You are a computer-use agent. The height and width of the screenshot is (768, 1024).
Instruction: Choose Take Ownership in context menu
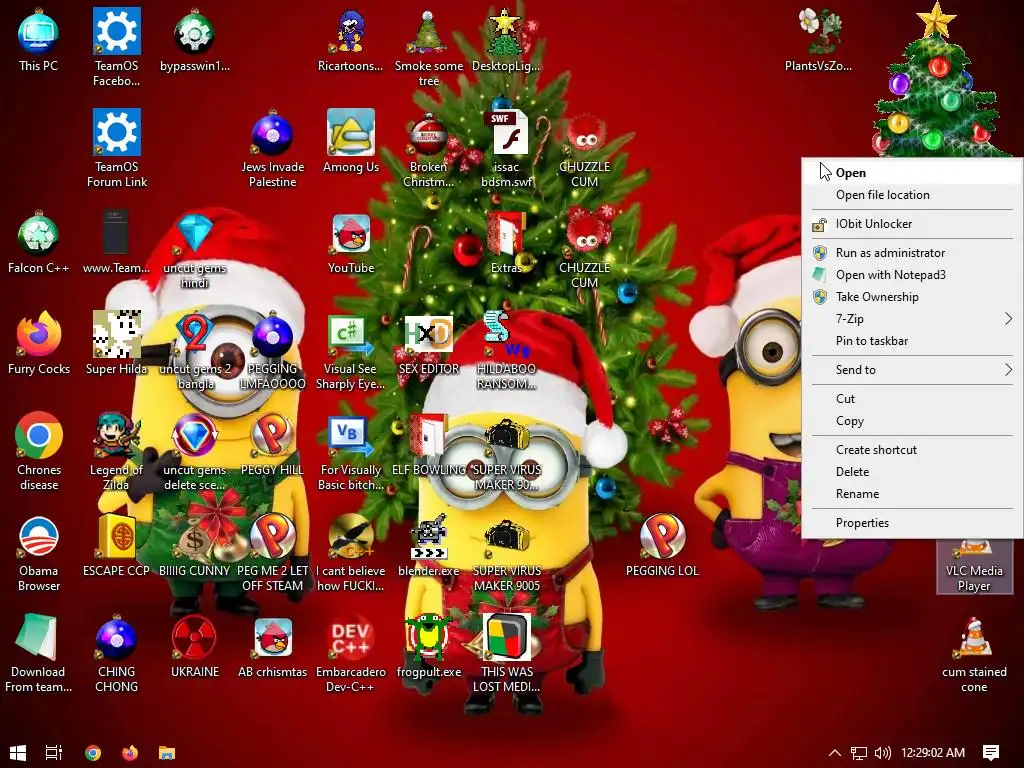coord(912,296)
